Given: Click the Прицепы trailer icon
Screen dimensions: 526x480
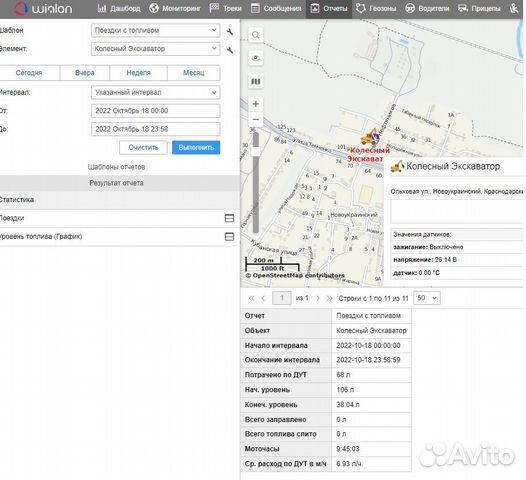Looking at the screenshot, I should point(463,8).
